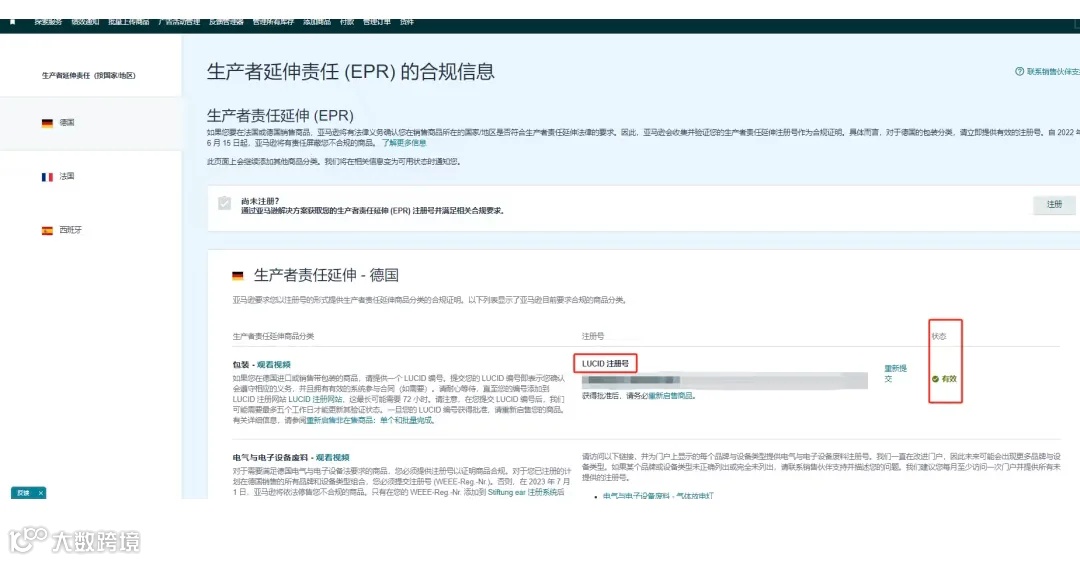Viewport: 1080px width, 561px height.
Task: Click the LUCID 注册号 label
Action: click(x=605, y=363)
